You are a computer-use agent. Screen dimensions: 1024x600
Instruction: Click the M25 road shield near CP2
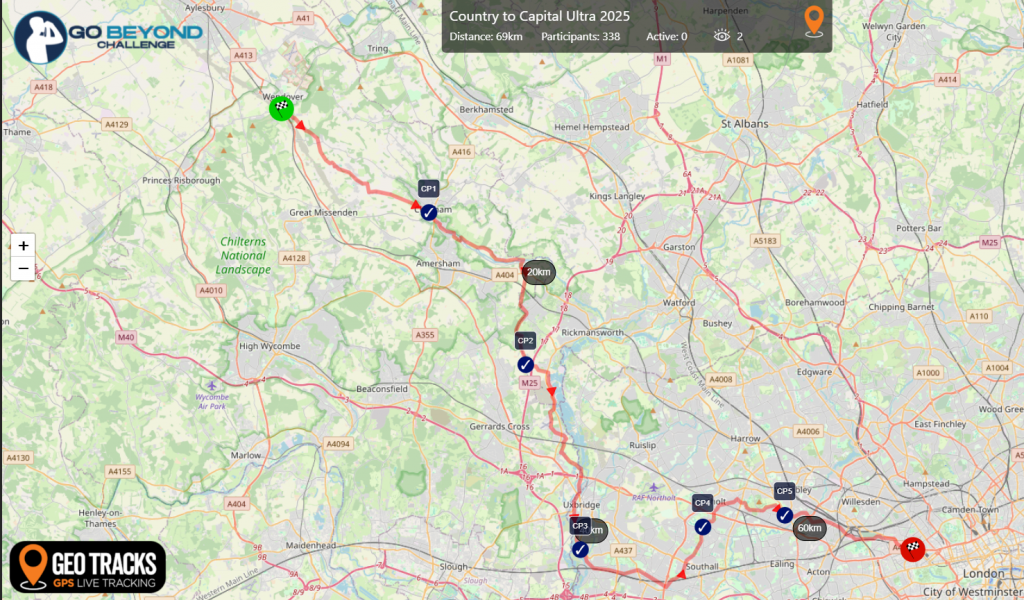(x=530, y=383)
